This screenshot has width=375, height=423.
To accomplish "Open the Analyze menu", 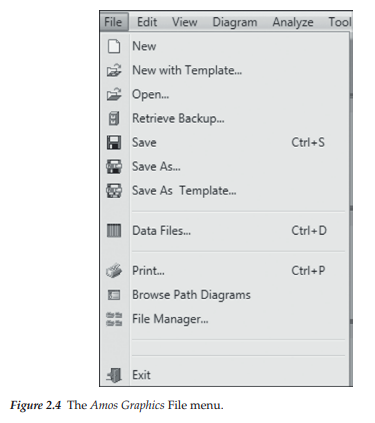I will click(293, 22).
